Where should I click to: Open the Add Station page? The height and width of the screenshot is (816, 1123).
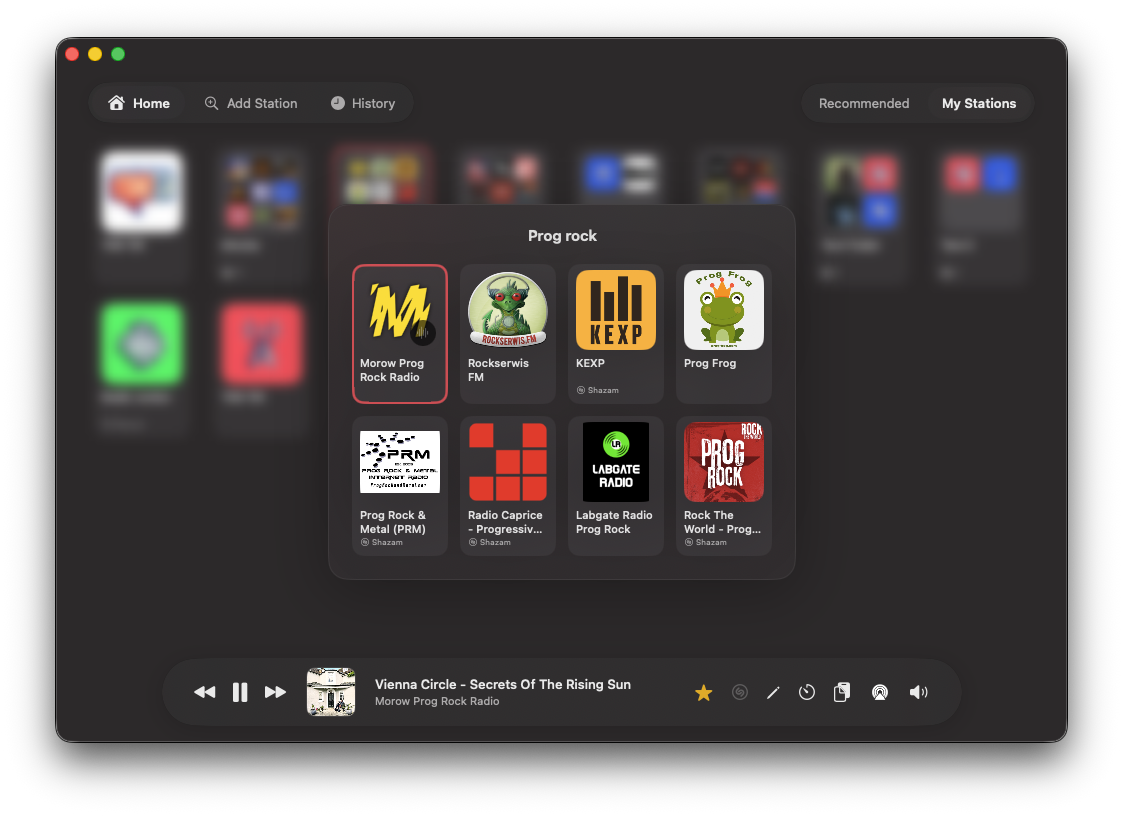[x=251, y=103]
